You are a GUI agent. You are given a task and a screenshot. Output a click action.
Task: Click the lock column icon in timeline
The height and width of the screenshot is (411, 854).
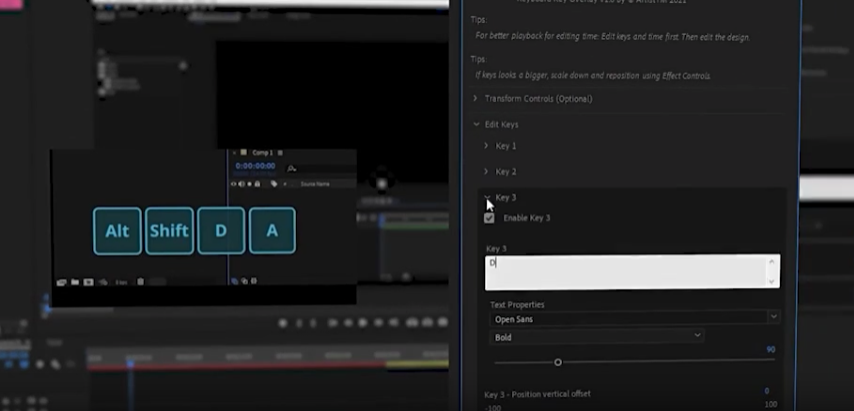point(259,184)
